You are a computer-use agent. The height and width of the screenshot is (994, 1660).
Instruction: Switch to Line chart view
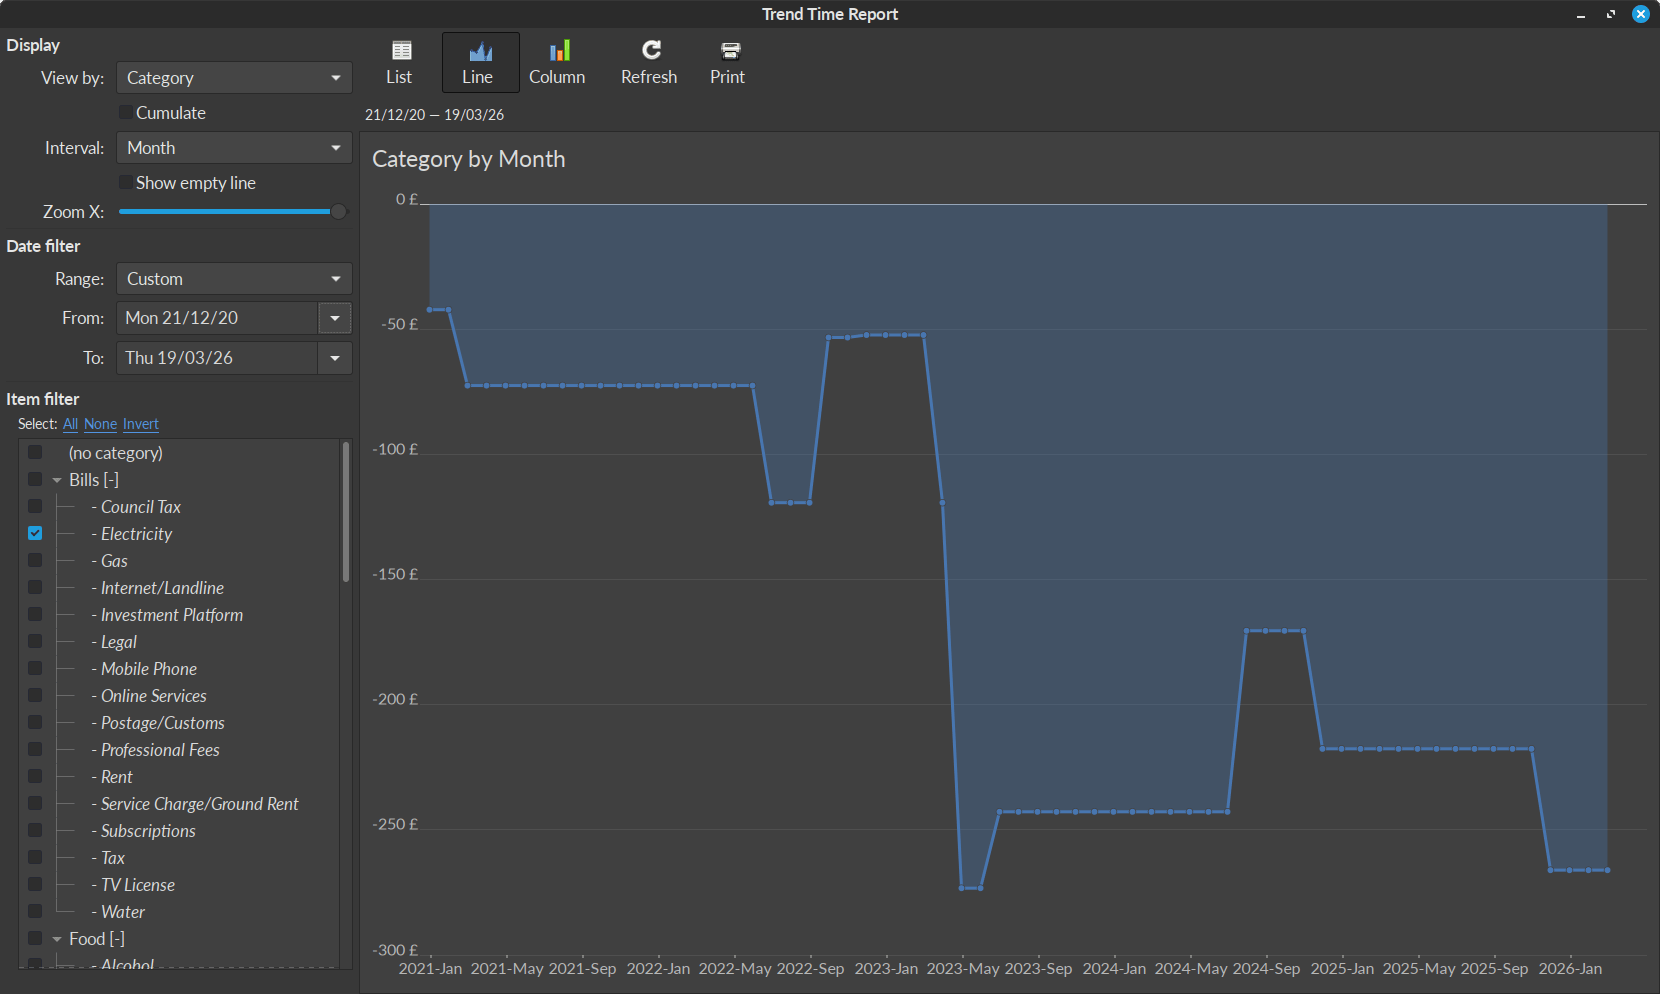(x=480, y=62)
